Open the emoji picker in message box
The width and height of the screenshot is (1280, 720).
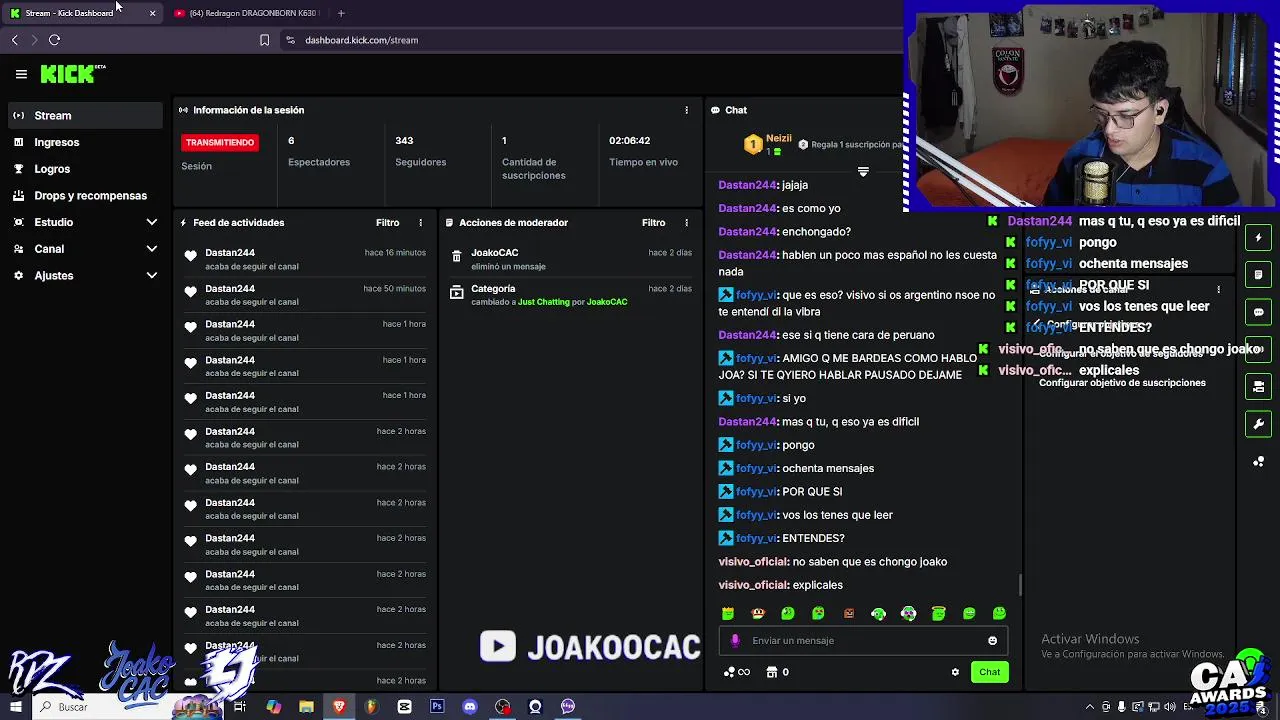click(992, 641)
